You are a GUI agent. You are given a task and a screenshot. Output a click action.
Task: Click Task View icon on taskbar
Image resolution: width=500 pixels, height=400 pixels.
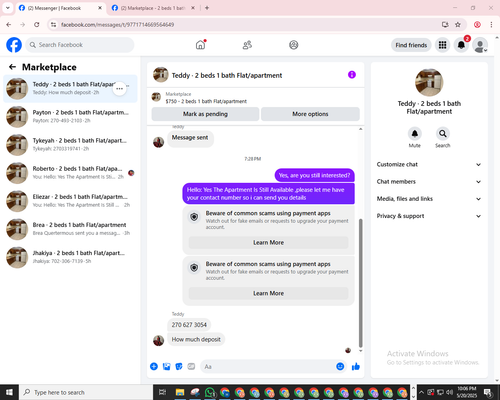coord(162,392)
